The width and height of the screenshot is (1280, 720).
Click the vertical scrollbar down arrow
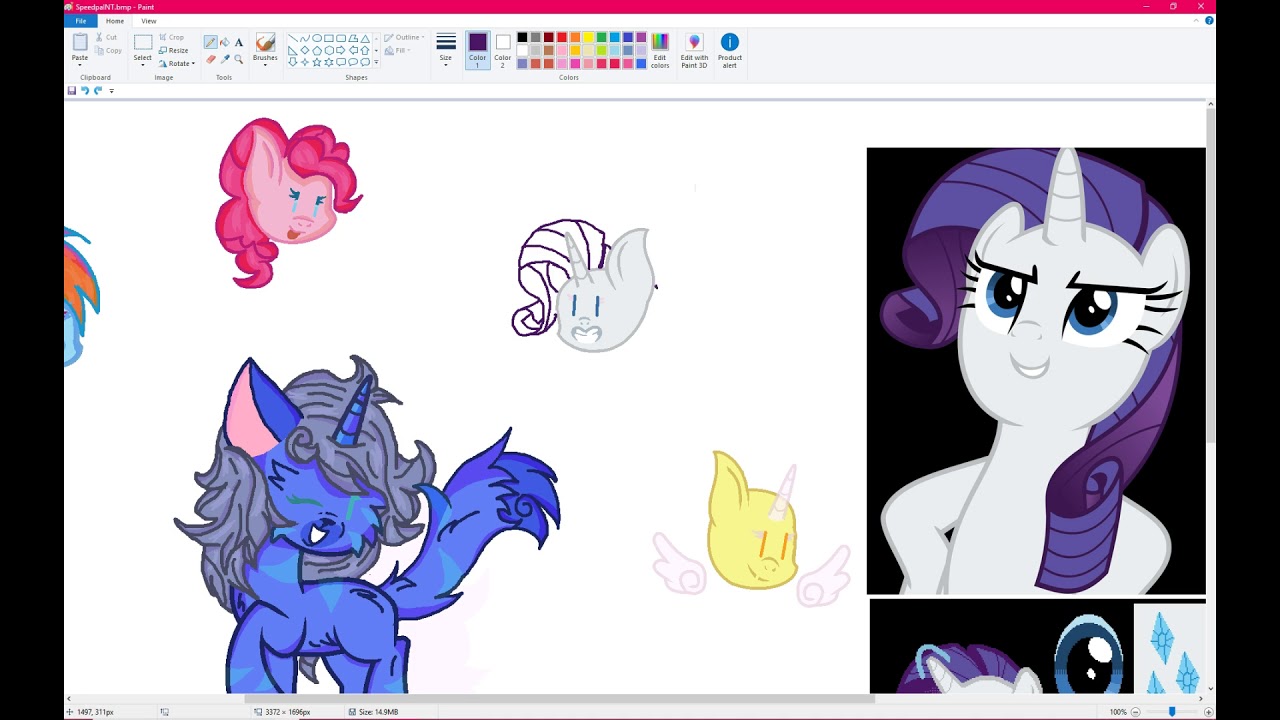1210,688
